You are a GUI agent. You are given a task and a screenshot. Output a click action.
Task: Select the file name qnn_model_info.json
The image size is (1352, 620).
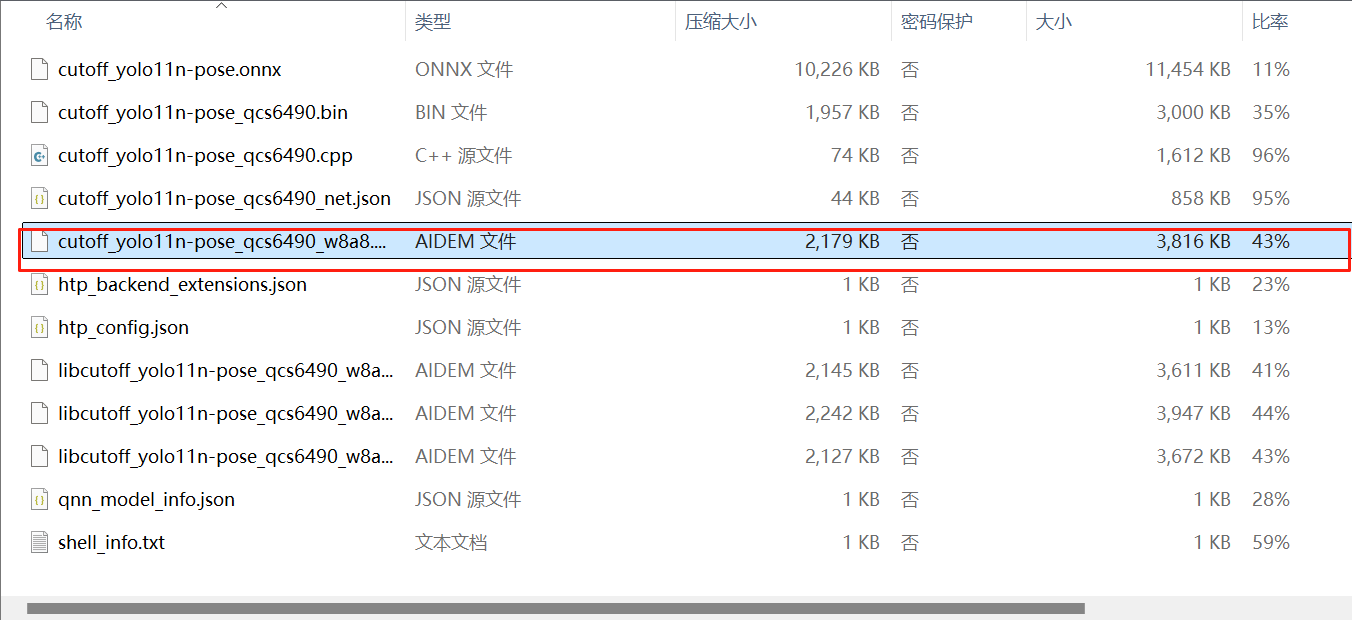[146, 500]
